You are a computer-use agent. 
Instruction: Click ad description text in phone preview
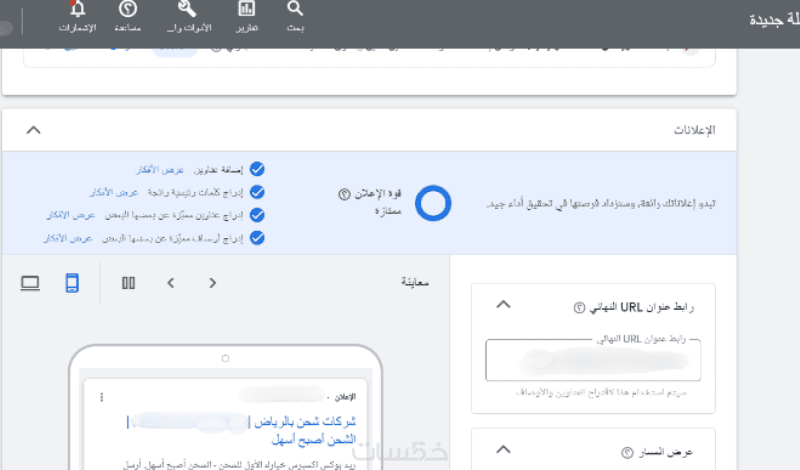tap(239, 465)
